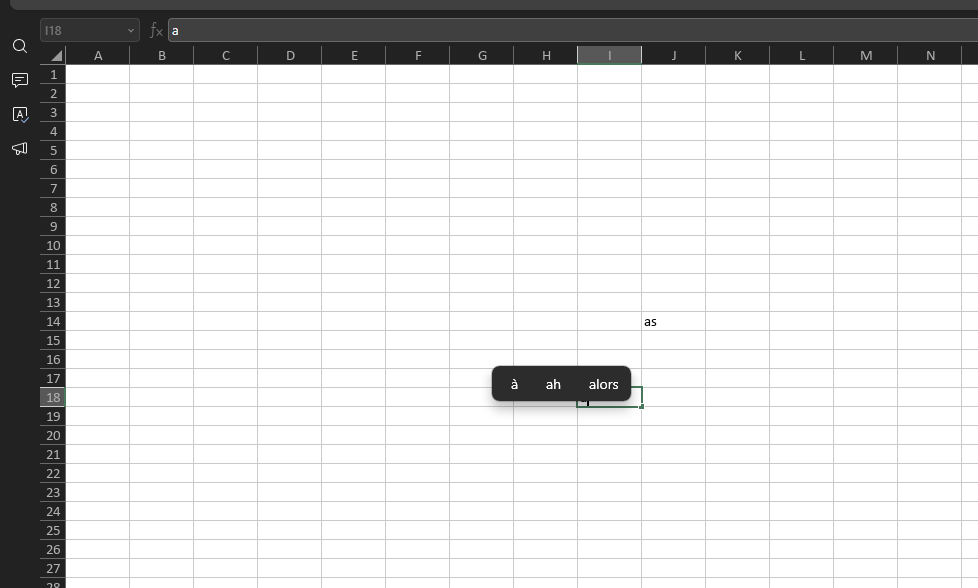The height and width of the screenshot is (588, 978).
Task: Select the column N header
Action: click(x=929, y=55)
